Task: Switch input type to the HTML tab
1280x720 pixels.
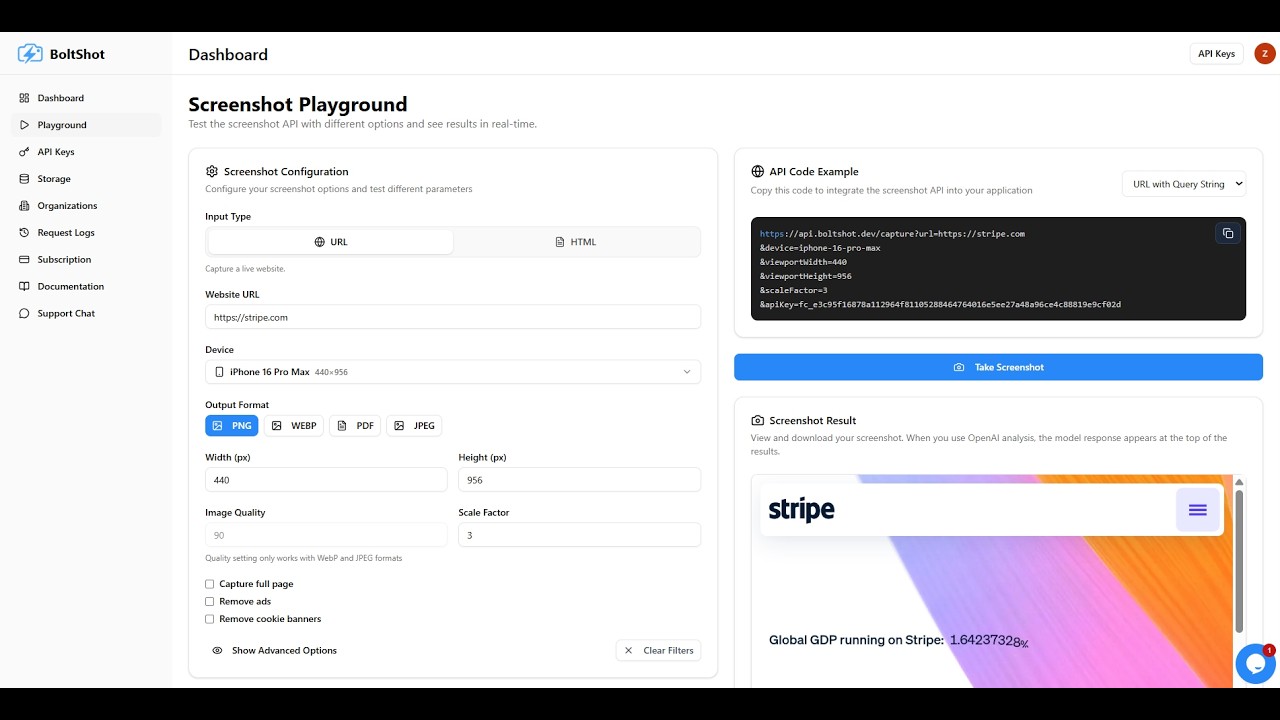Action: pyautogui.click(x=576, y=242)
